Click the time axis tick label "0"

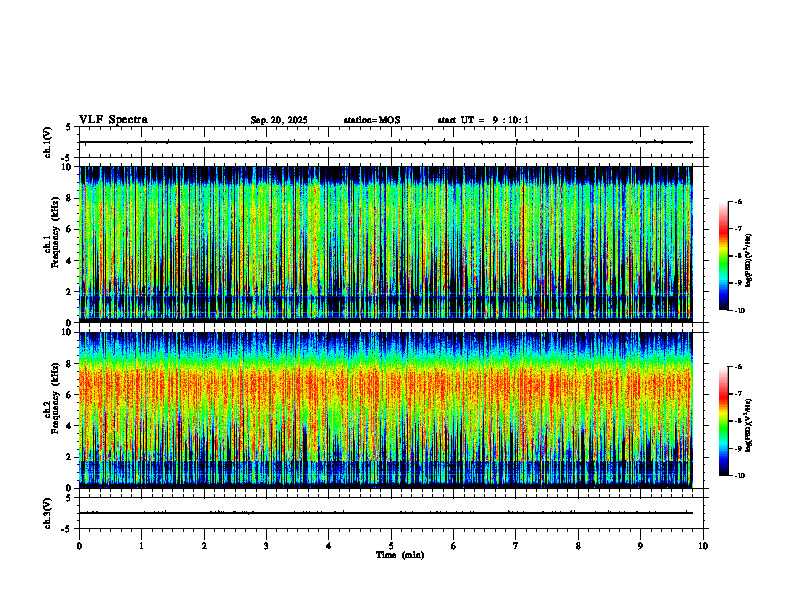(x=79, y=546)
